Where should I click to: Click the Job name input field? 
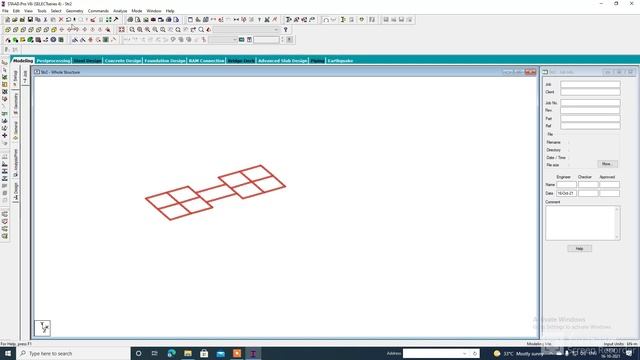[590, 84]
